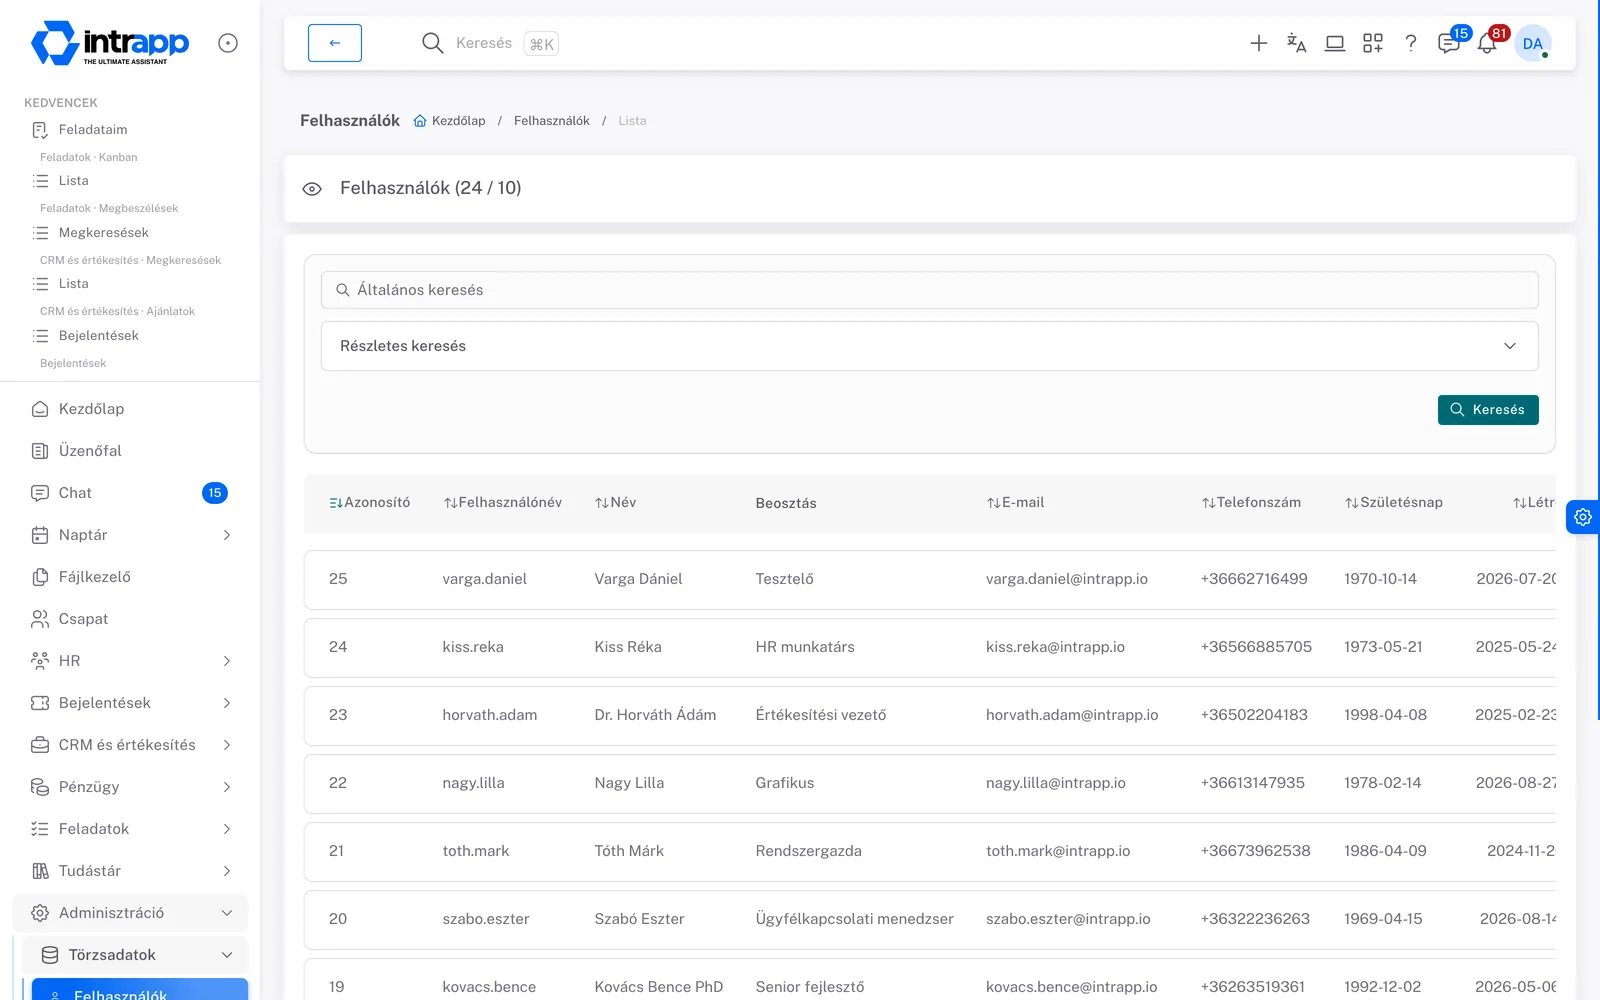1600x1000 pixels.
Task: Expand CRM és értékesítés submenu chevron
Action: [227, 745]
